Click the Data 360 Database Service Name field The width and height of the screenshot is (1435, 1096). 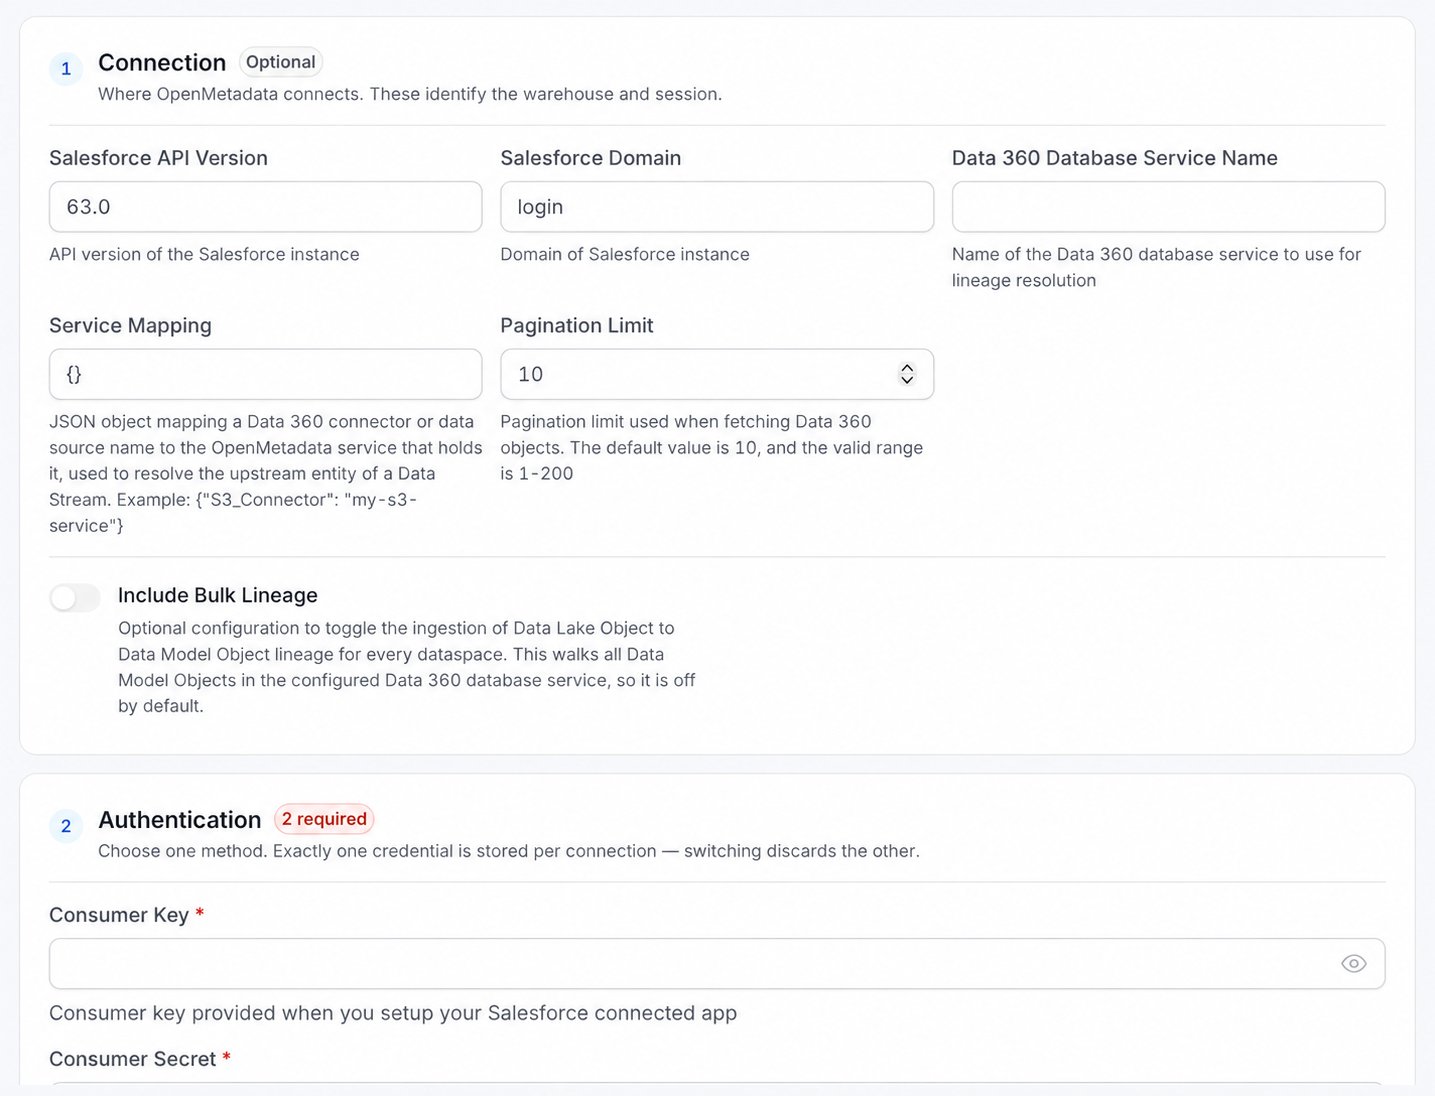[1168, 207]
